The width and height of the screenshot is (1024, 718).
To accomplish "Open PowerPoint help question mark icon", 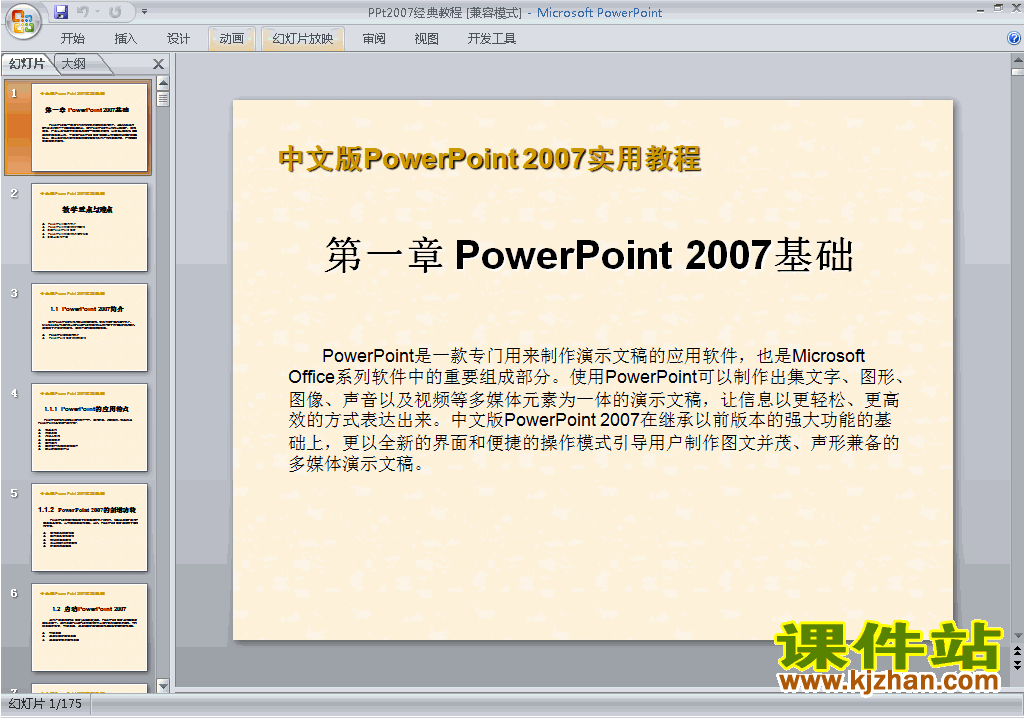I will pos(1014,39).
